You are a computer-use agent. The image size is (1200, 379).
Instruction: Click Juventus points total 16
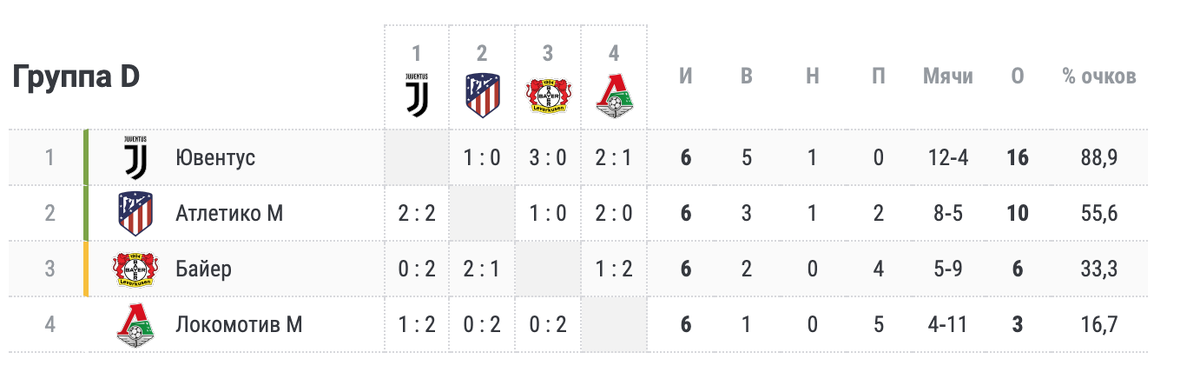click(1018, 158)
